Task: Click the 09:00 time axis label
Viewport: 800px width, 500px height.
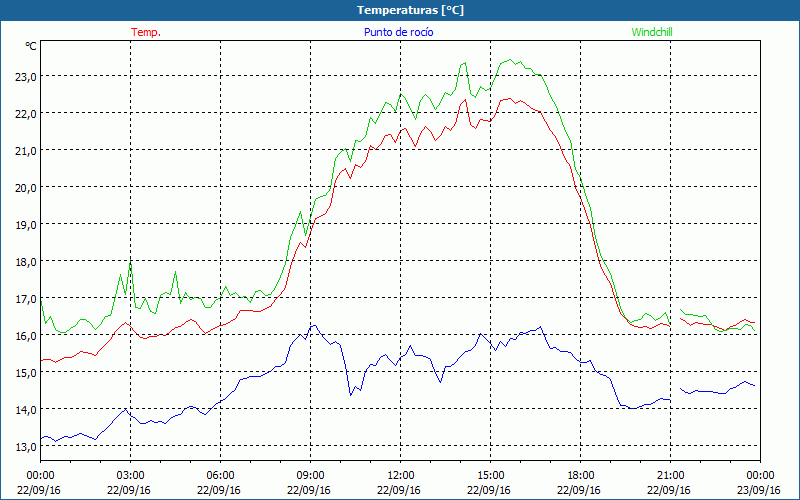Action: click(311, 476)
